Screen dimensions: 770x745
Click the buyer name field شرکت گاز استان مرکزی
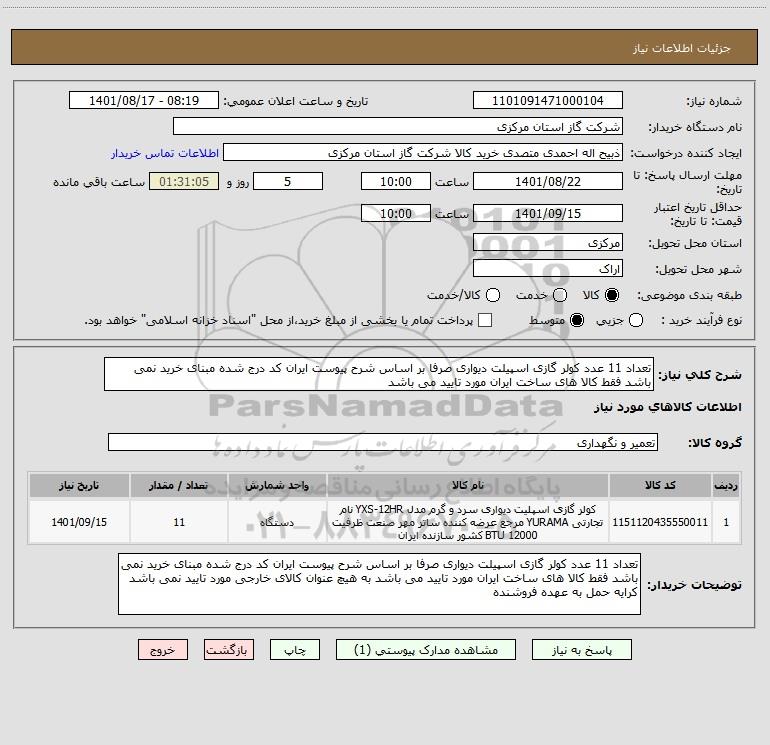pos(398,127)
